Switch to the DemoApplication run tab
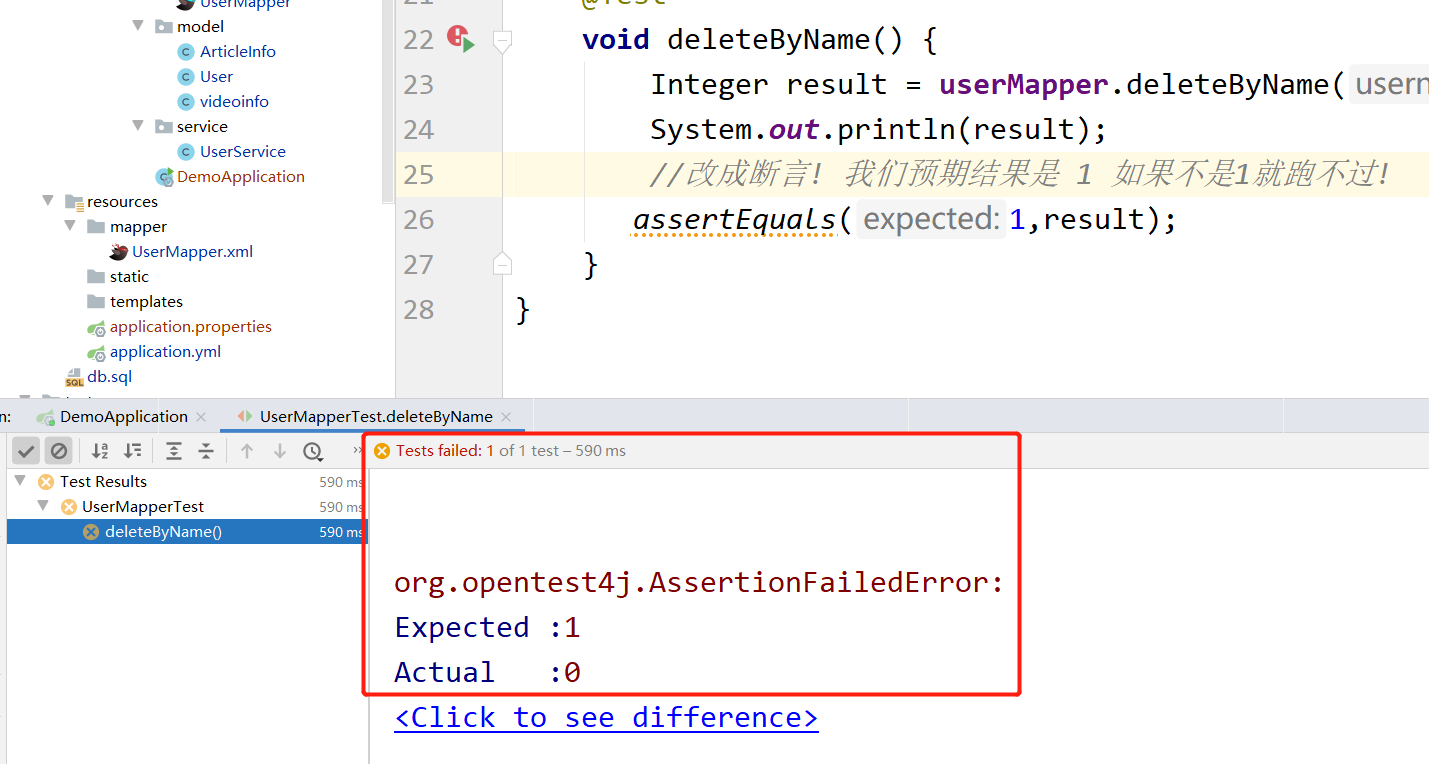This screenshot has width=1429, height=764. pos(123,417)
